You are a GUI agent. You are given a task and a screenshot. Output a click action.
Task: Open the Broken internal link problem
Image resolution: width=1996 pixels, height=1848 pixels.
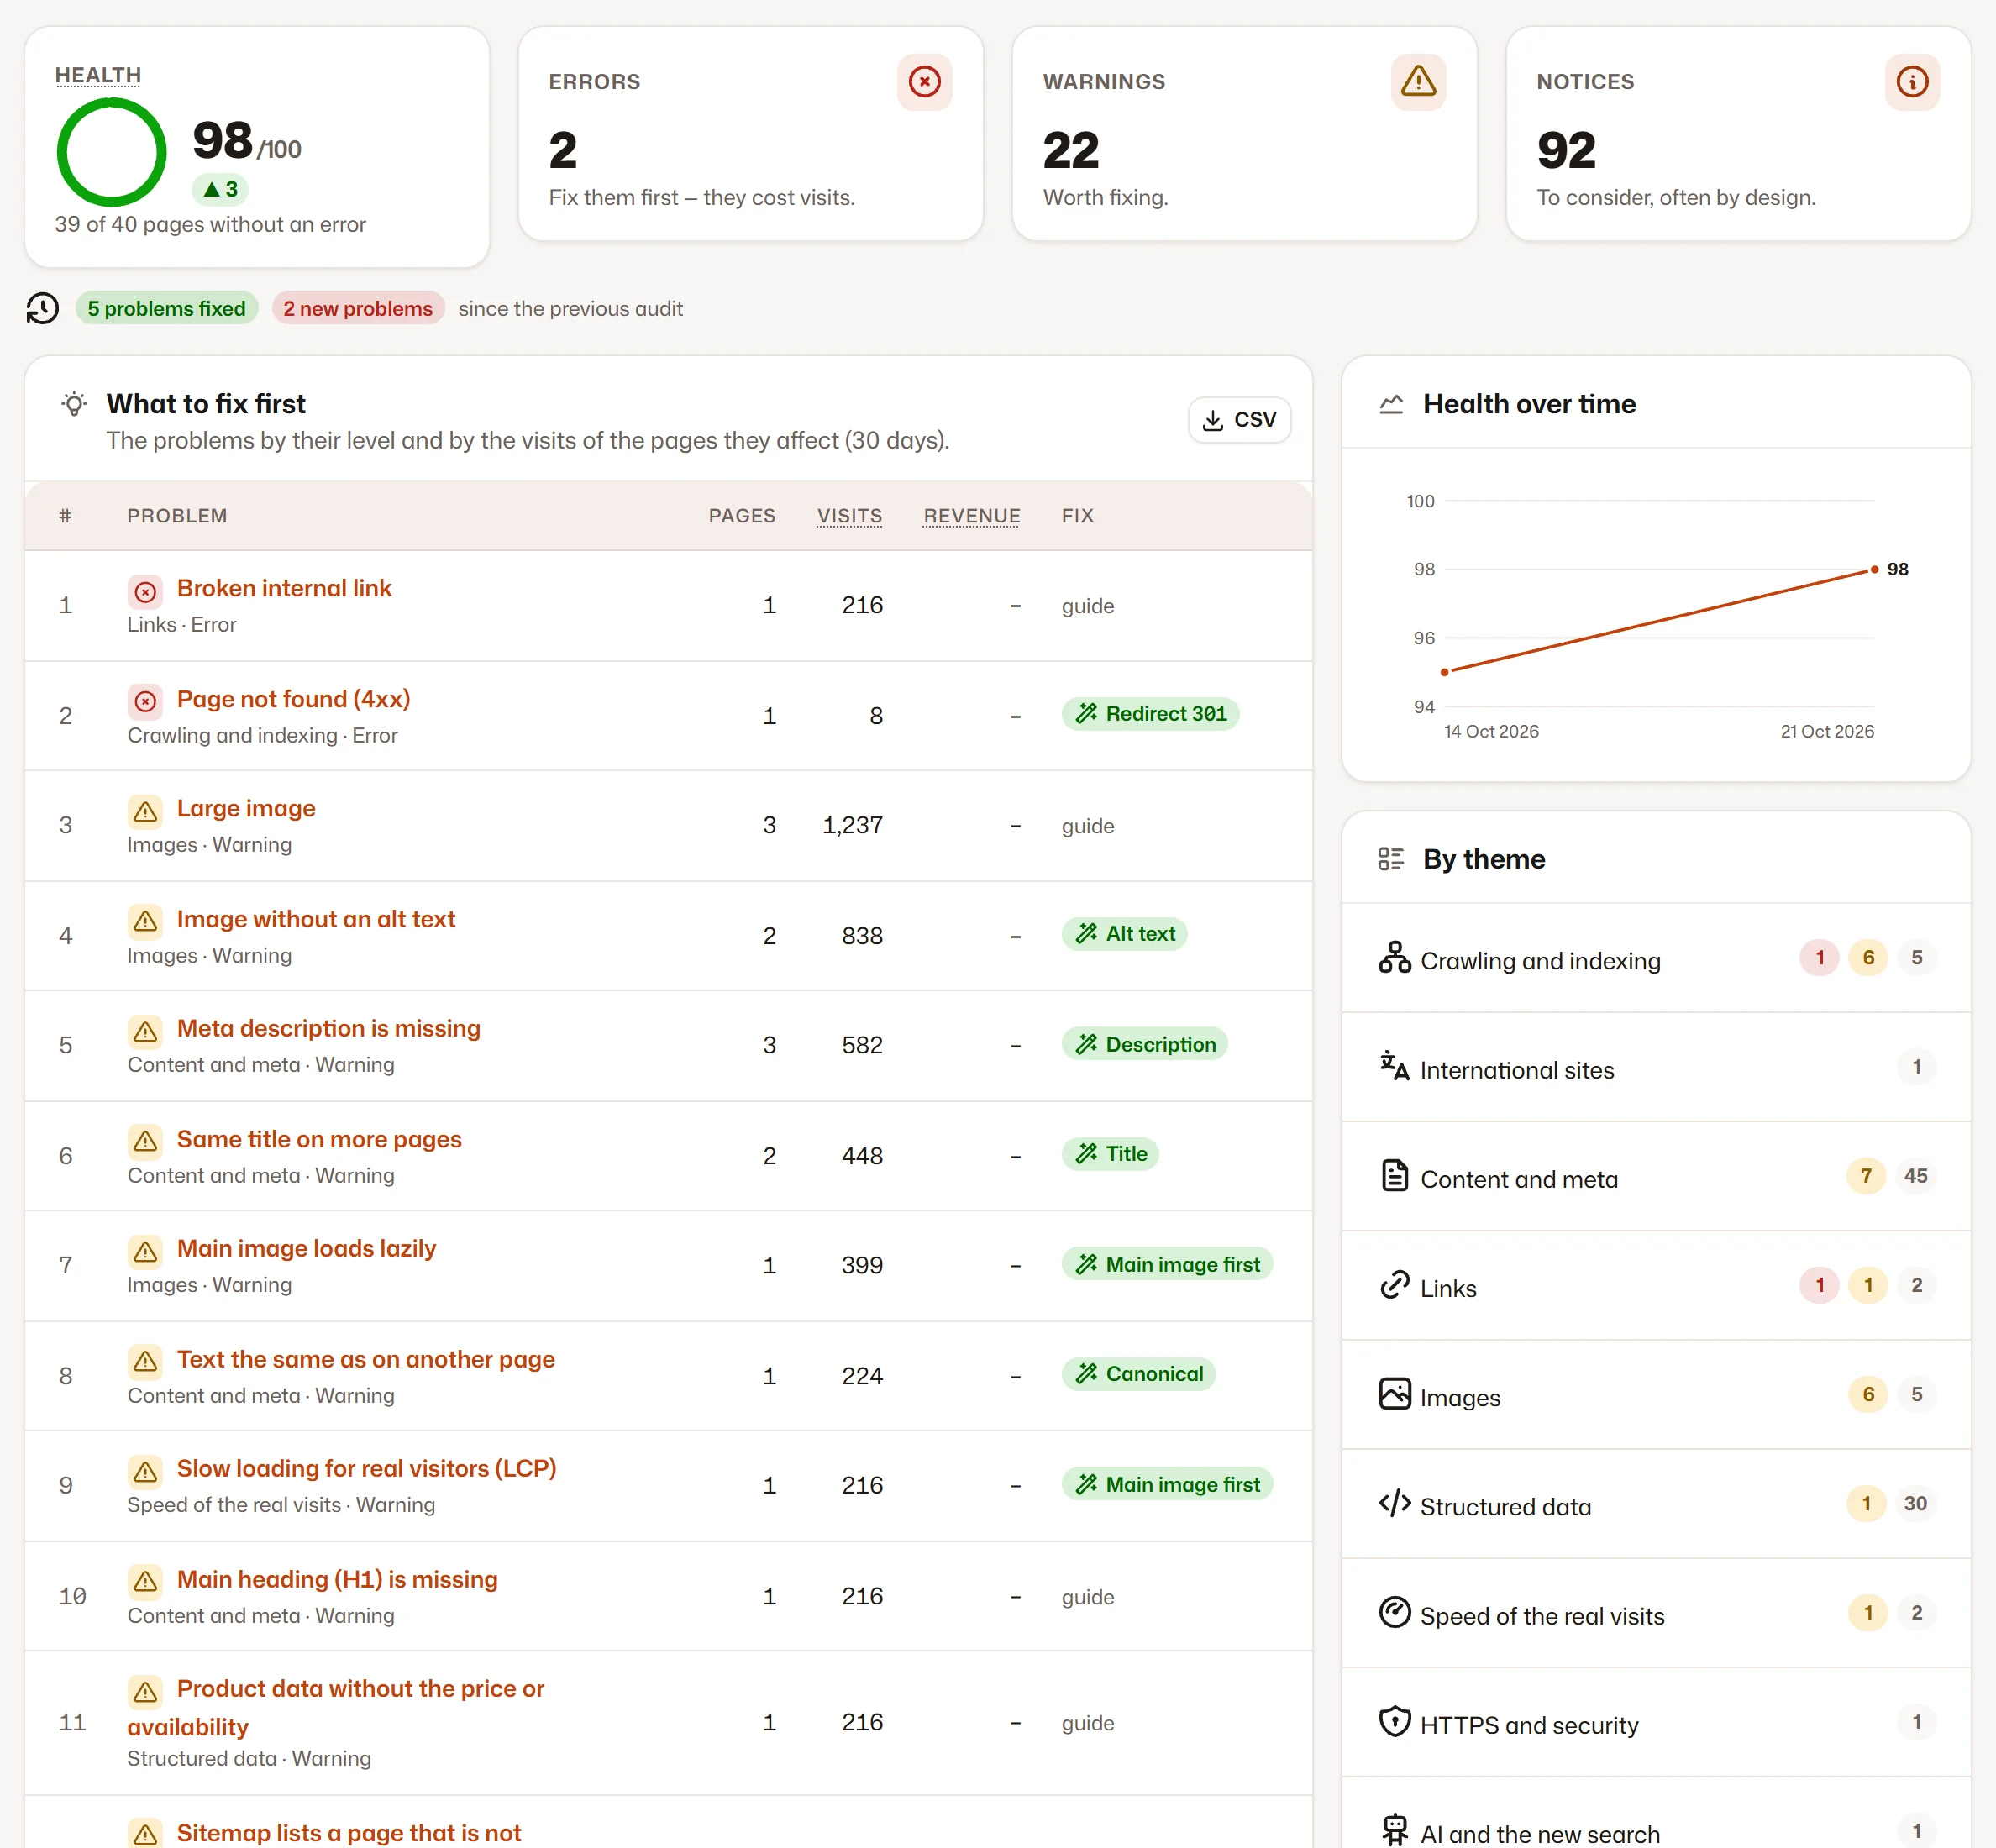pos(284,588)
